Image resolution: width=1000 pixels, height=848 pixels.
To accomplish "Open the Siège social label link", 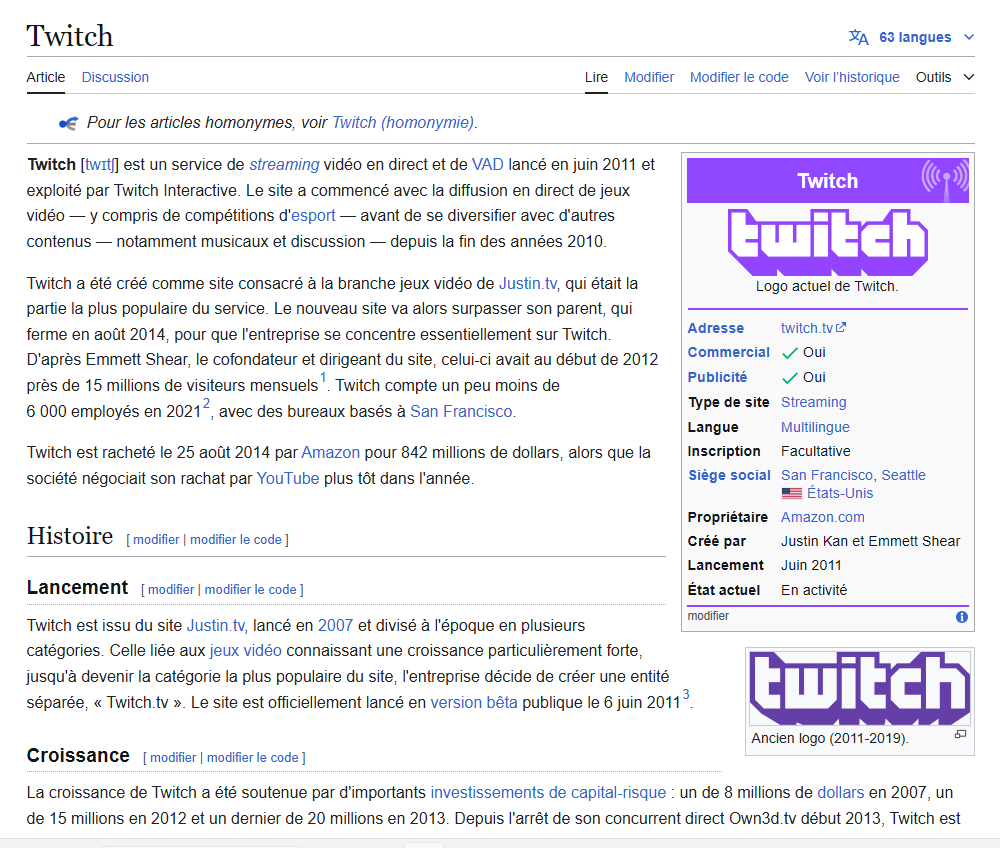I will tap(729, 476).
